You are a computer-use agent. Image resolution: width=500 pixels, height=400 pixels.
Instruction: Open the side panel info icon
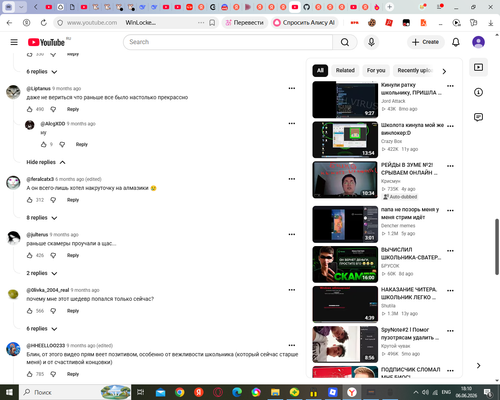click(478, 92)
